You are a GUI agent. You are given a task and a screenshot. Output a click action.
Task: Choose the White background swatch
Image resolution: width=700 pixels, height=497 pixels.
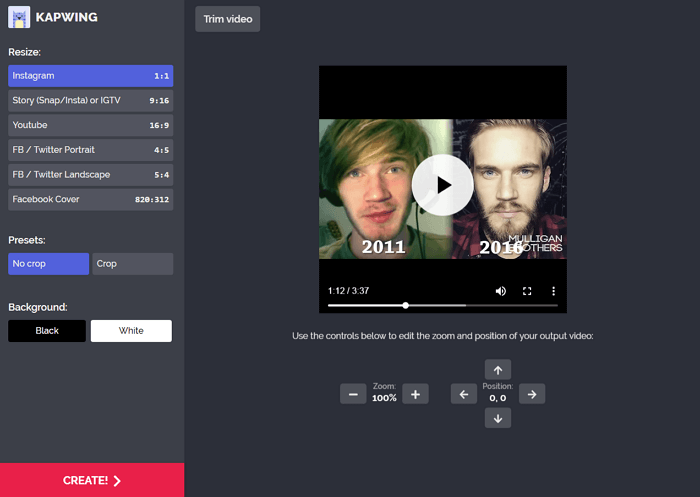(x=131, y=331)
